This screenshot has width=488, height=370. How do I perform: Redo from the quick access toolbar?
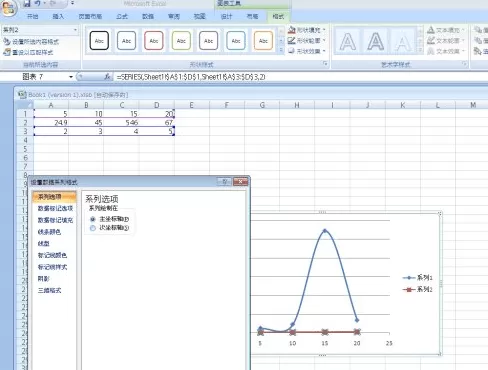(x=53, y=4)
